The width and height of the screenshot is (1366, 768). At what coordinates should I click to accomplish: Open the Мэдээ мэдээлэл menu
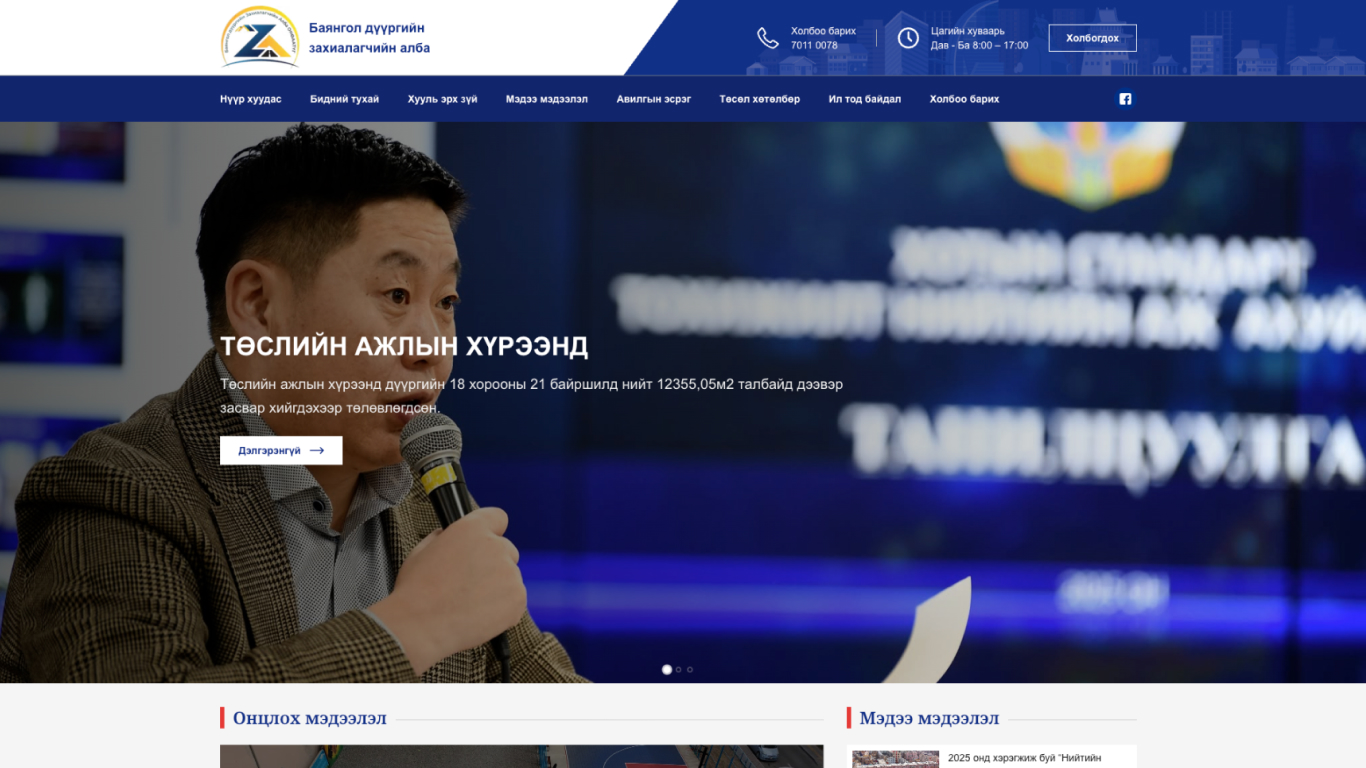coord(547,99)
